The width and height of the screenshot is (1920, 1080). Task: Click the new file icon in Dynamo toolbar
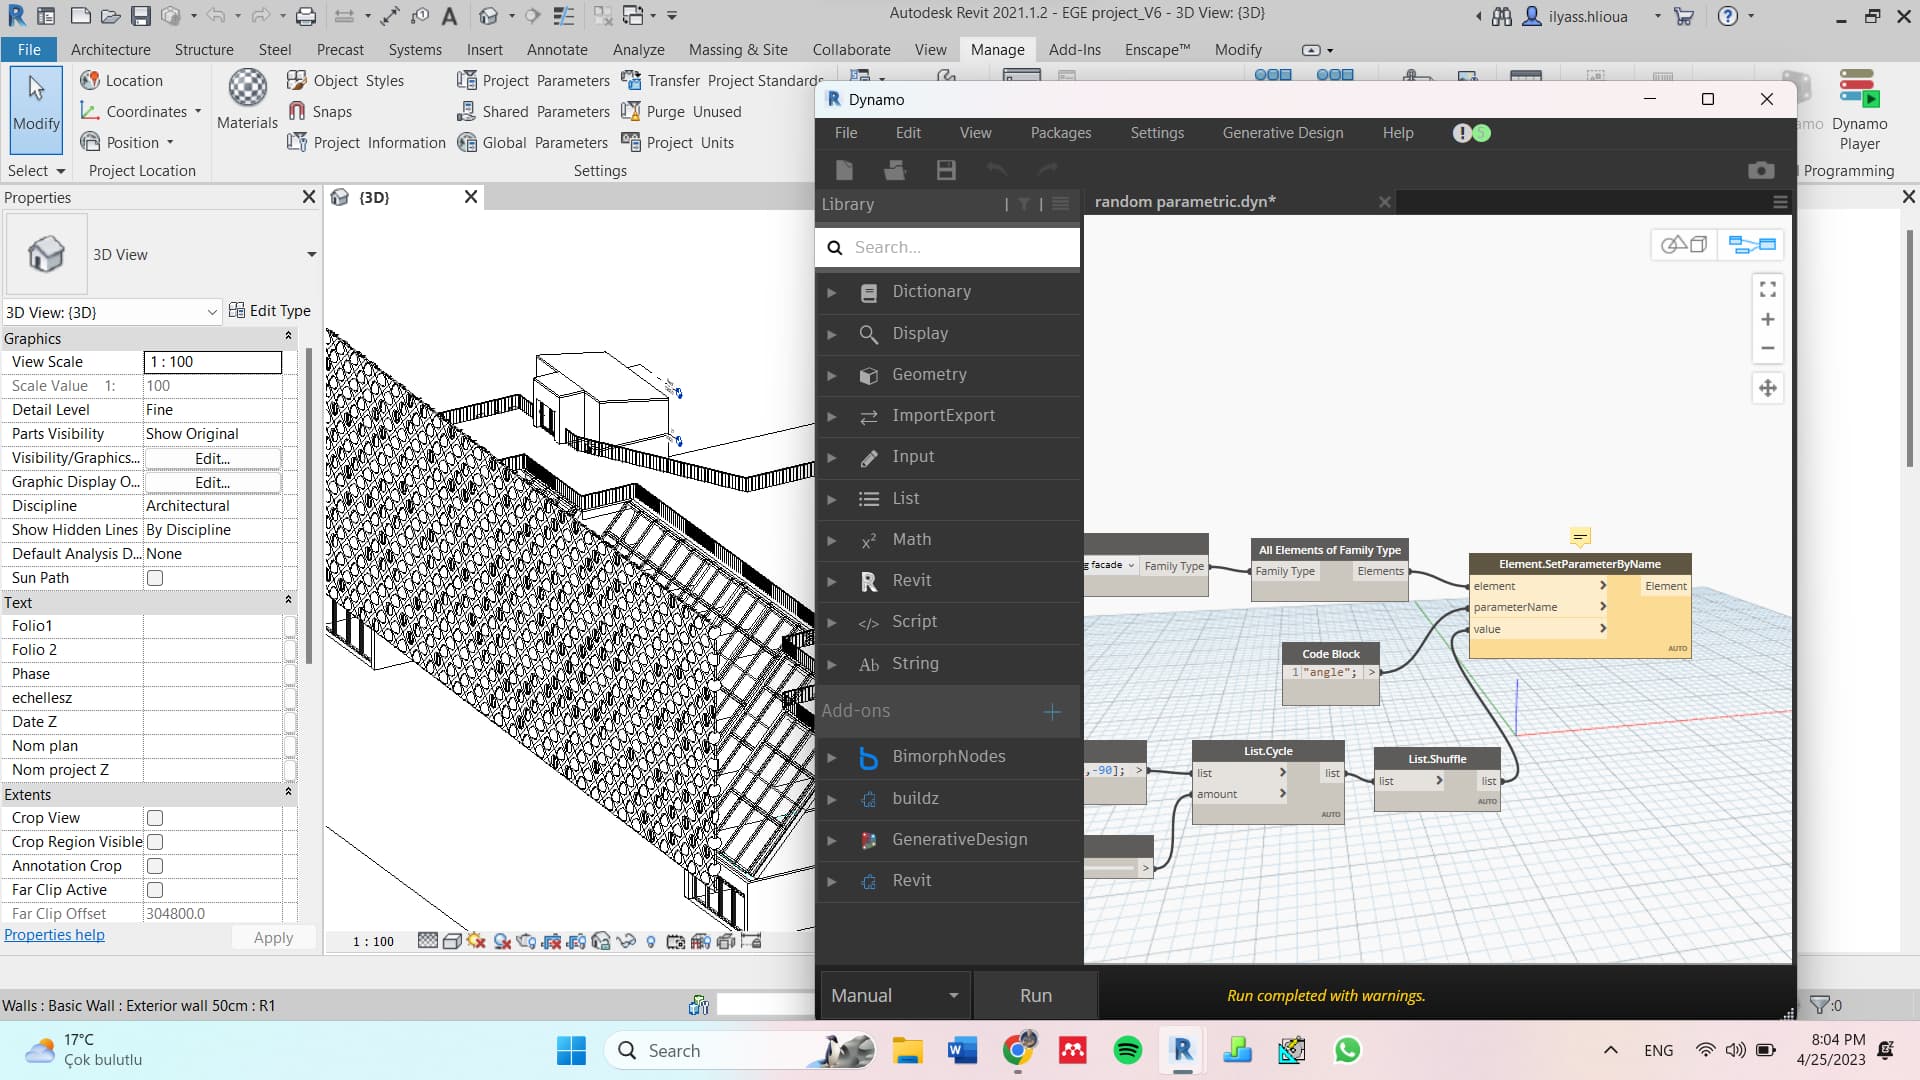coord(844,170)
